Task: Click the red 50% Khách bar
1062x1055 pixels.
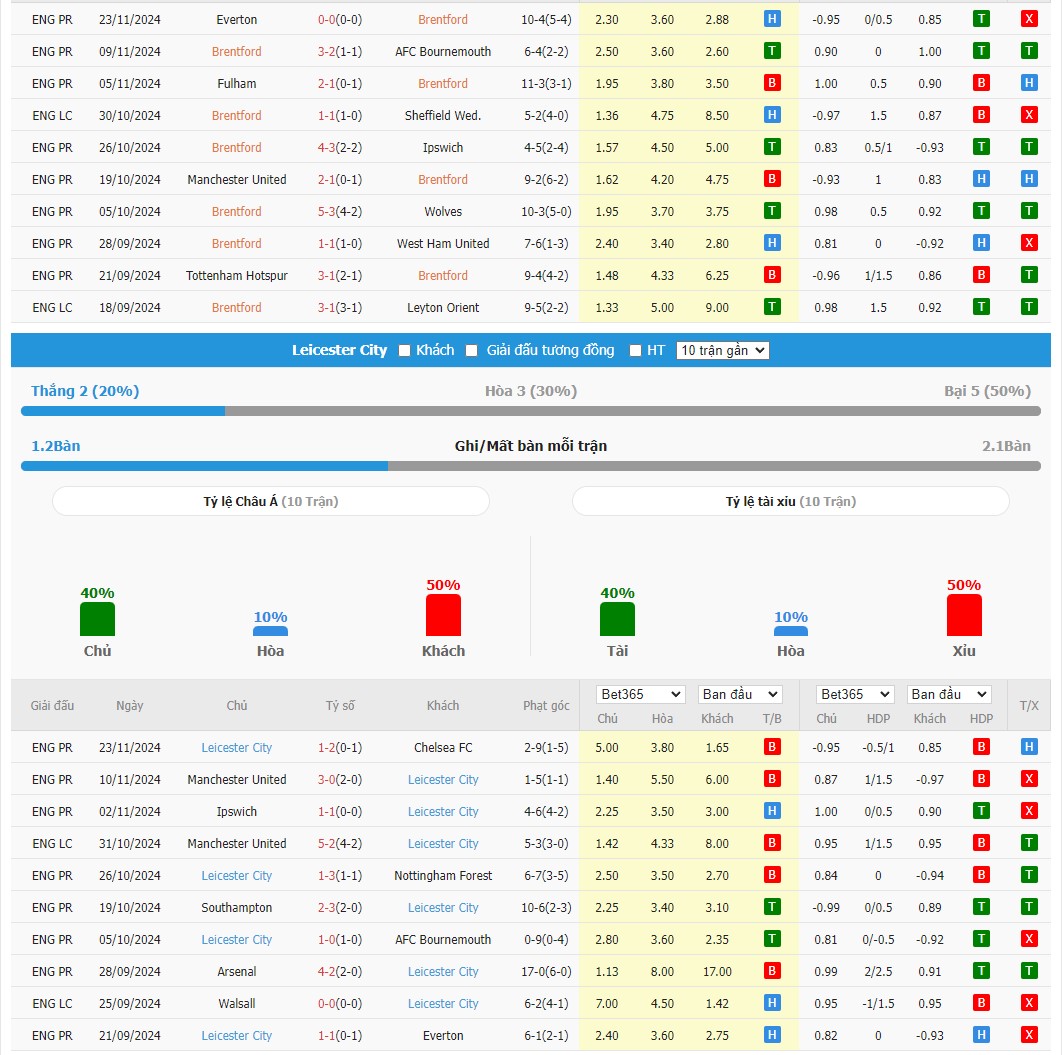Action: (x=443, y=615)
